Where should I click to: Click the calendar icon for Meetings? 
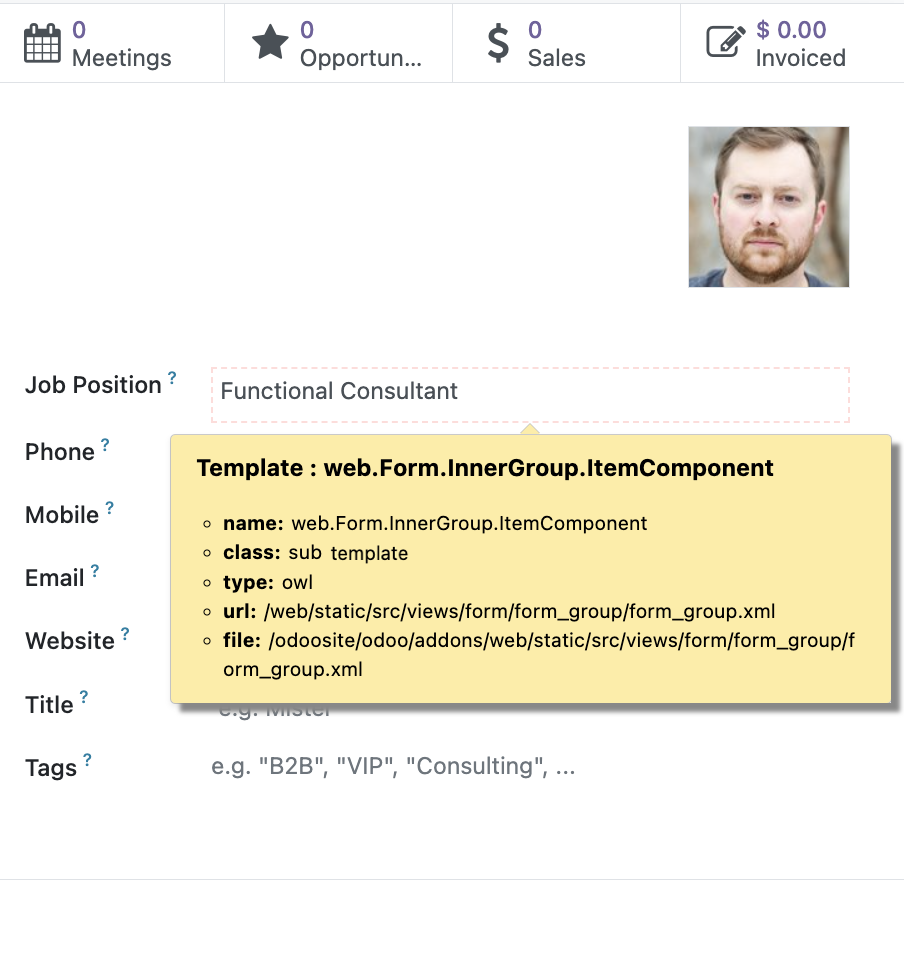point(42,44)
